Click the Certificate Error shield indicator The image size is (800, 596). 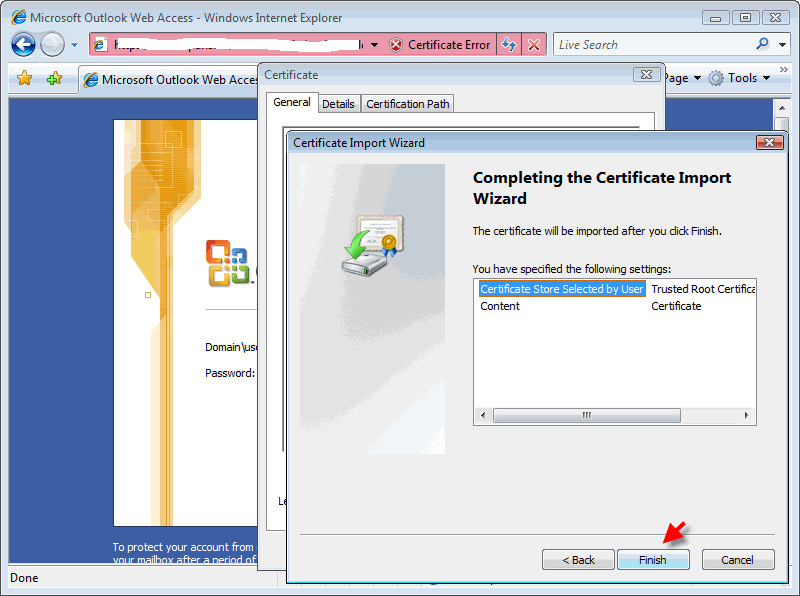click(x=439, y=45)
